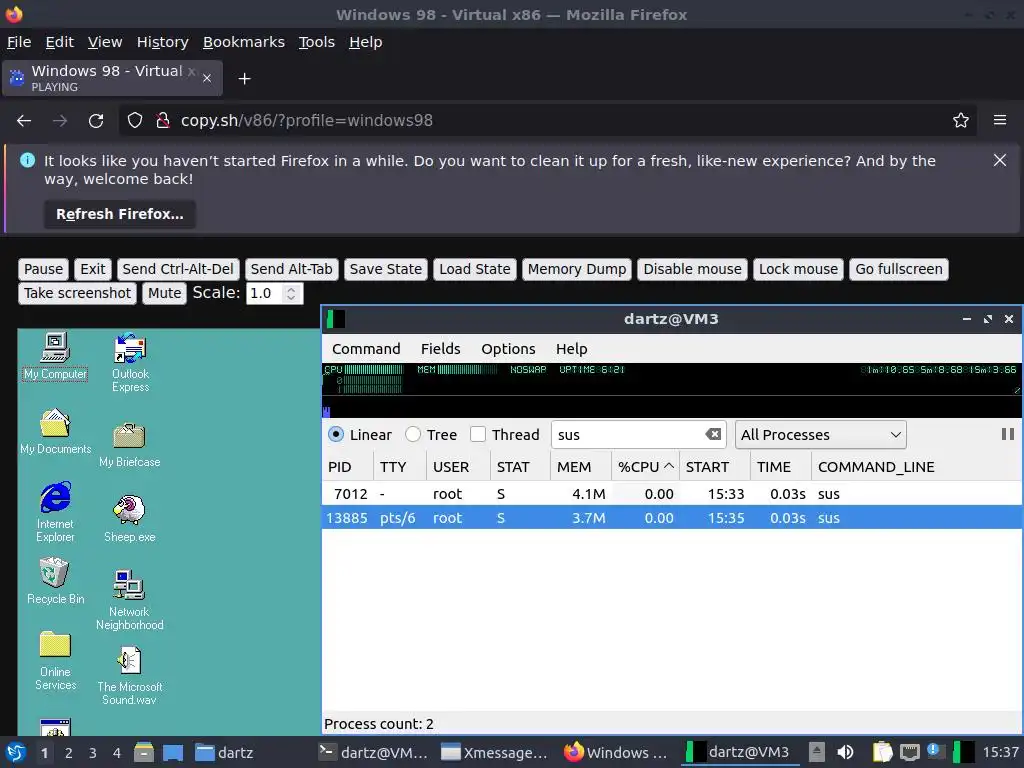
Task: Open clipboard manager tray icon
Action: tap(882, 752)
